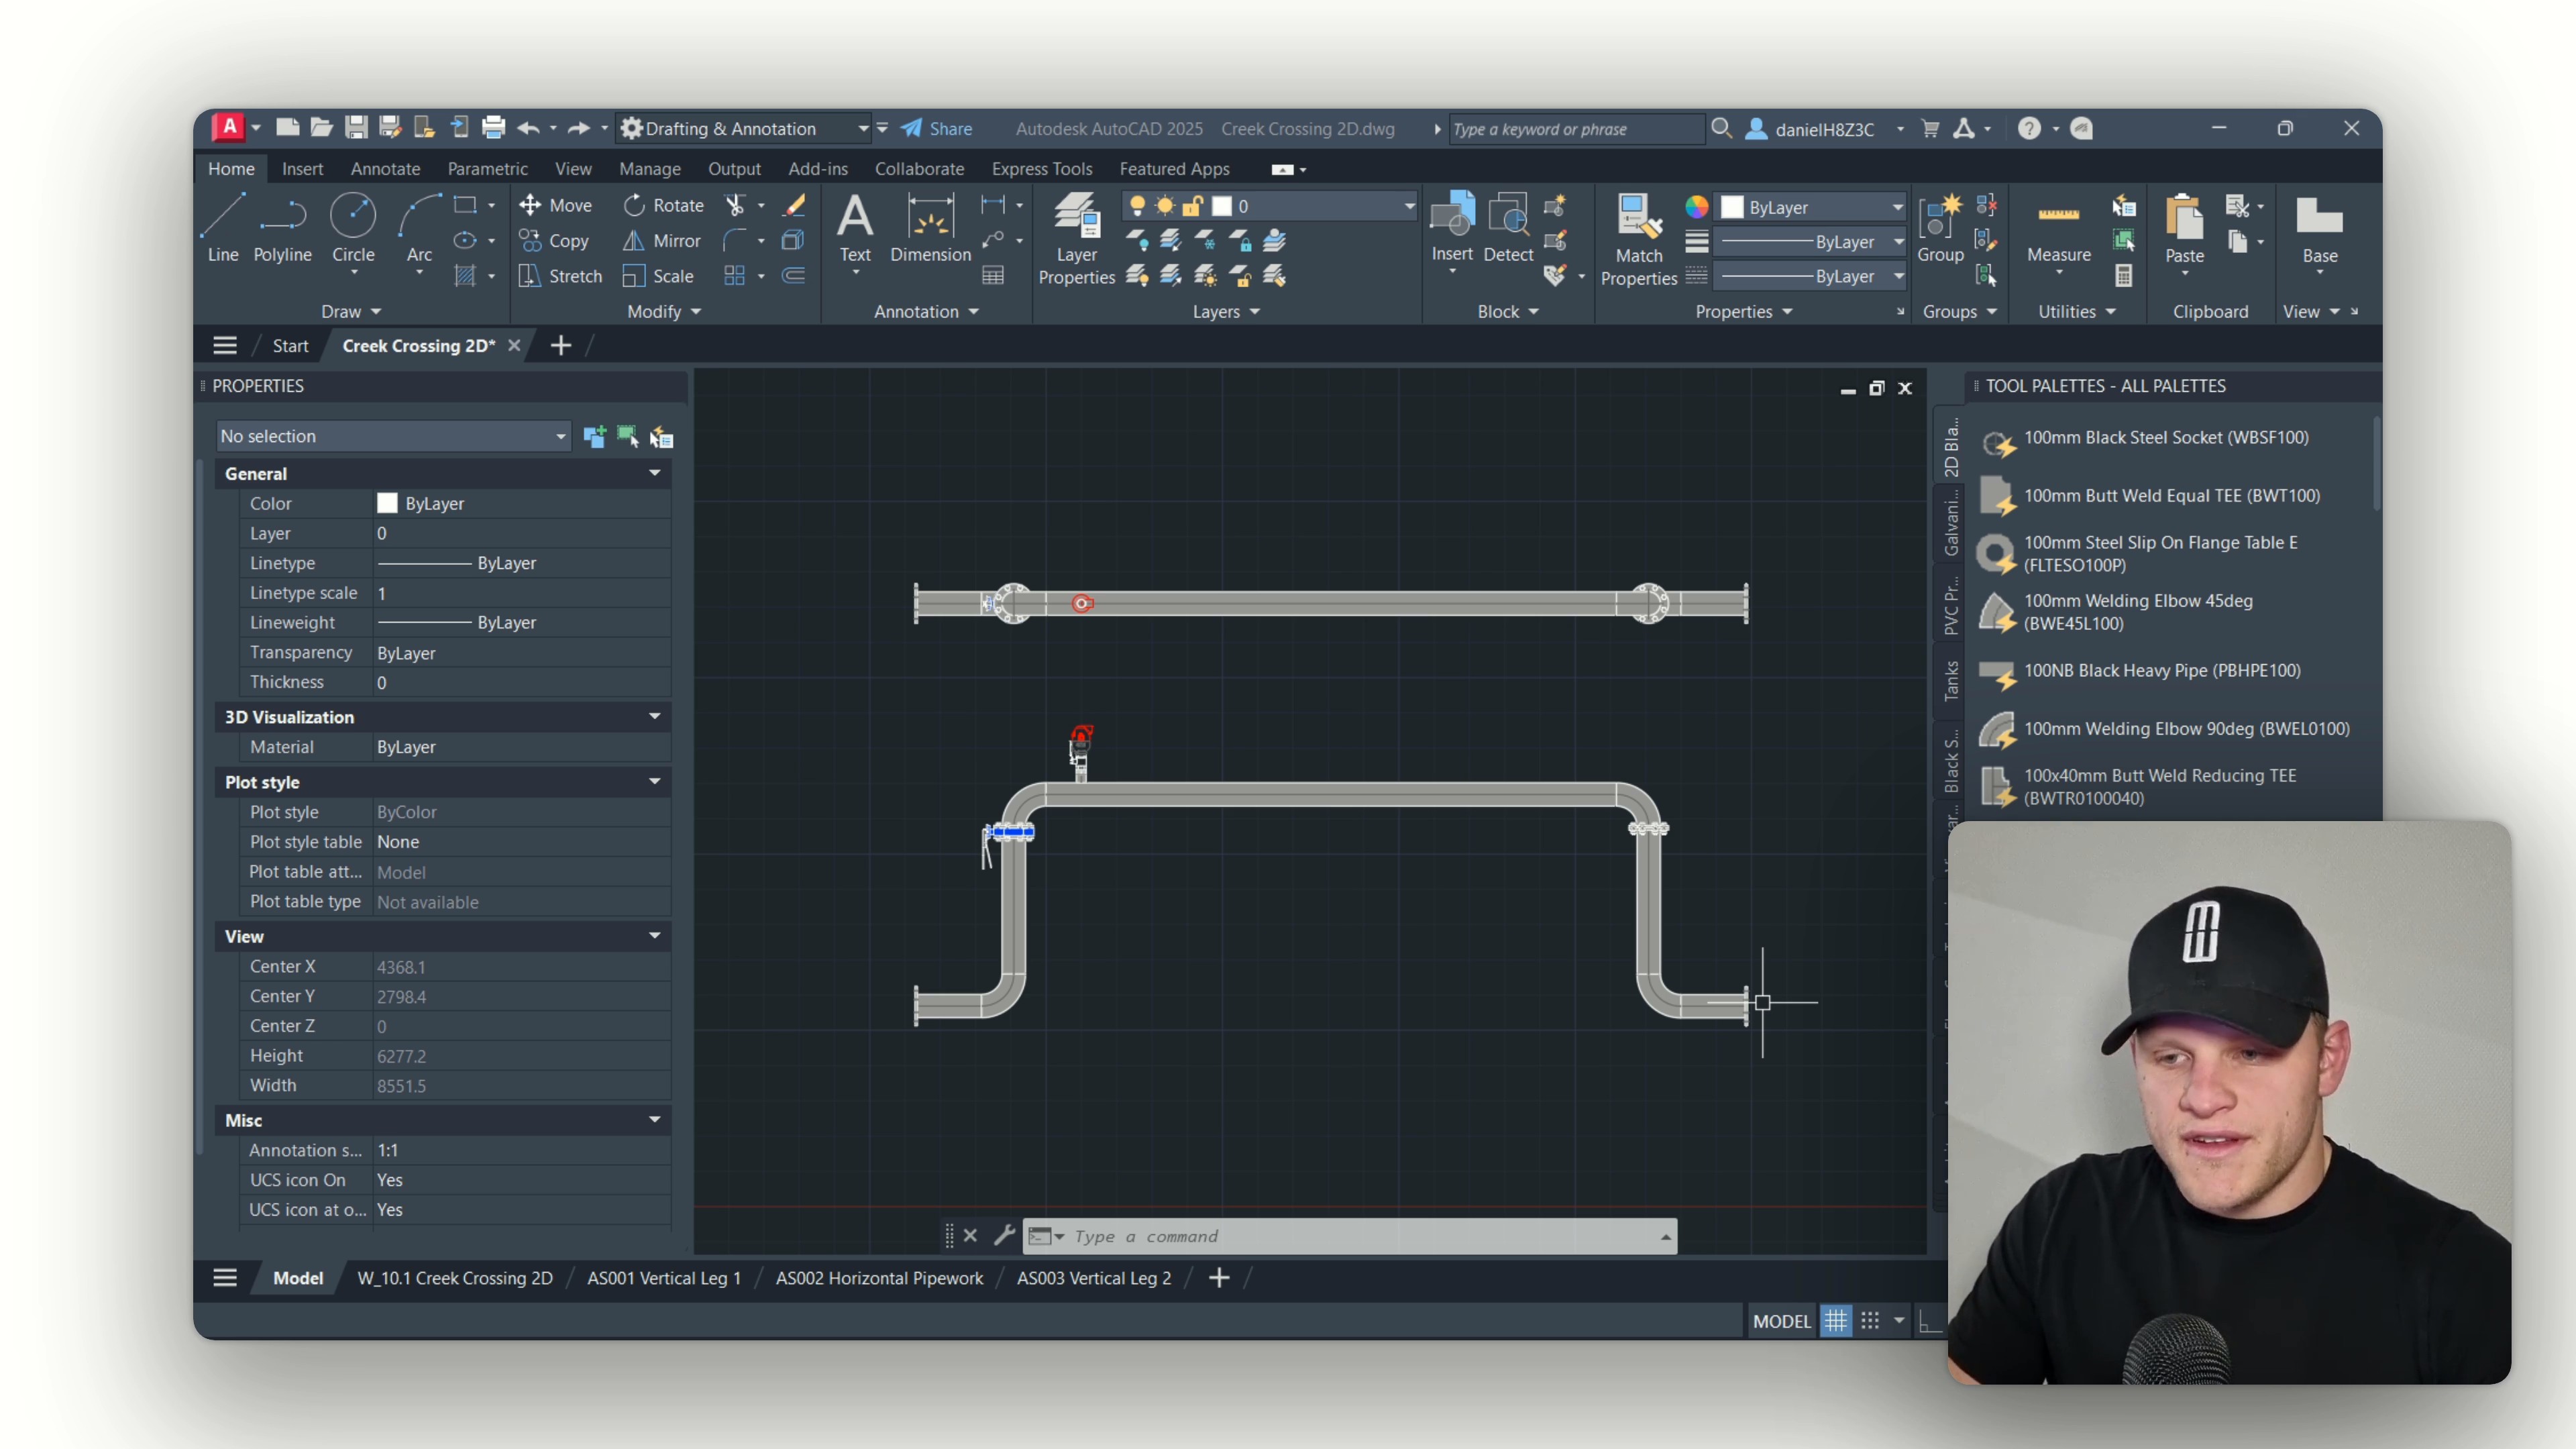Select the Circle draw tool
The image size is (2576, 1449).
tap(353, 228)
